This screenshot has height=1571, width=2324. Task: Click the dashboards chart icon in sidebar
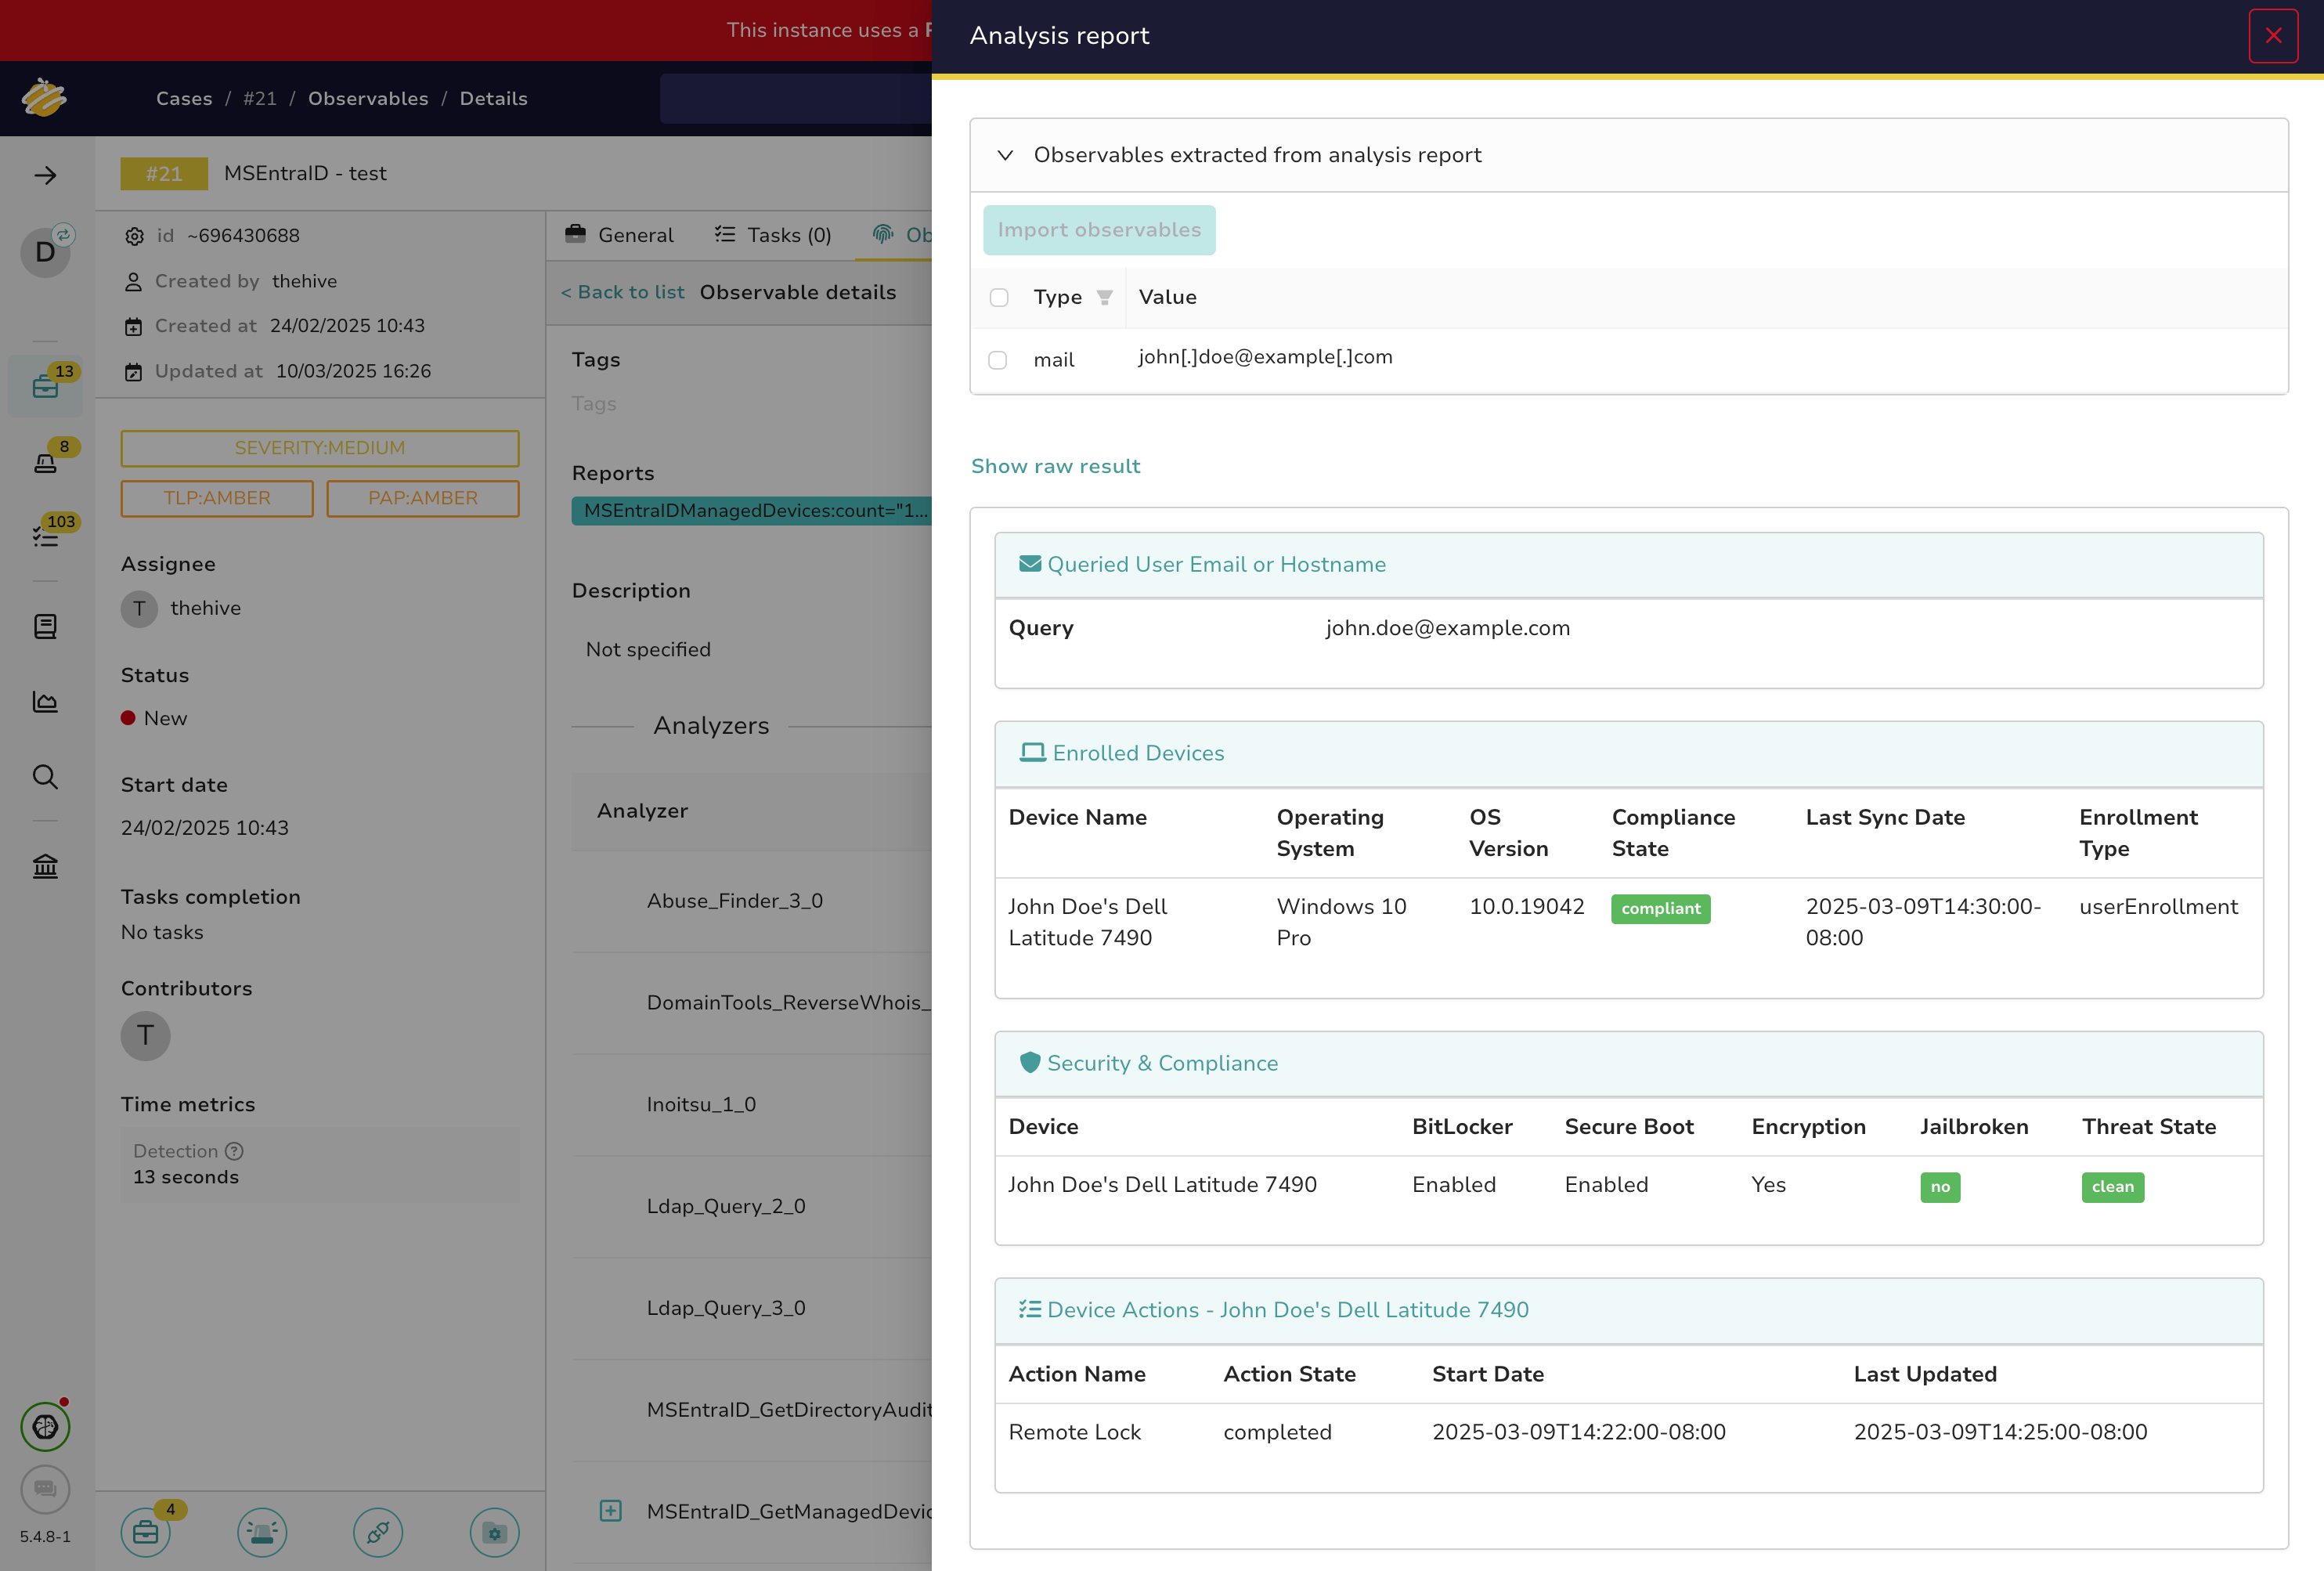(x=45, y=702)
